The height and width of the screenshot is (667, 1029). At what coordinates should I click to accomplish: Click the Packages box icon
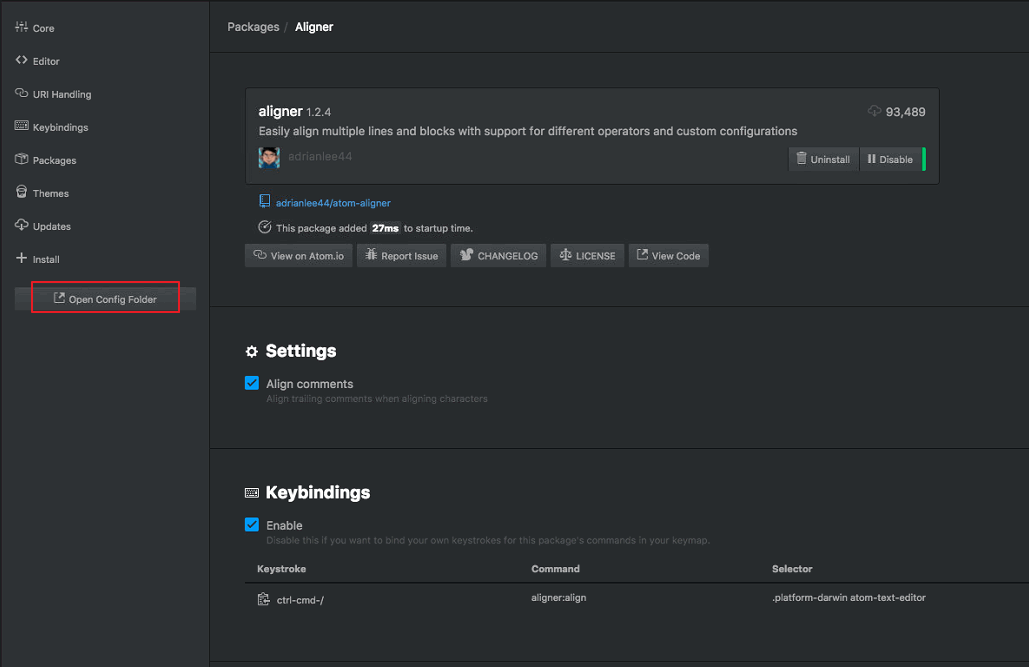[22, 160]
